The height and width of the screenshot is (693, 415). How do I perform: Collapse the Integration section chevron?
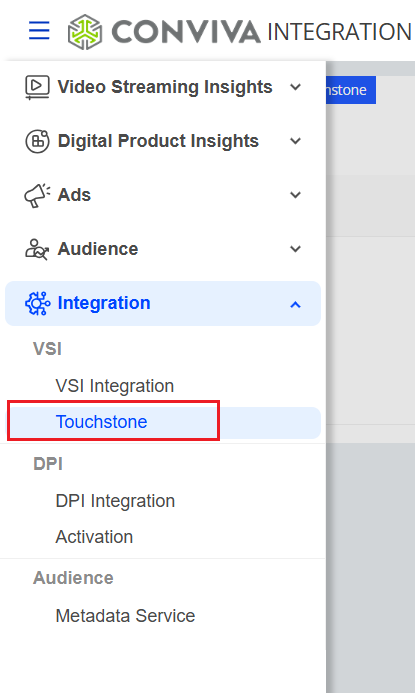tap(295, 305)
